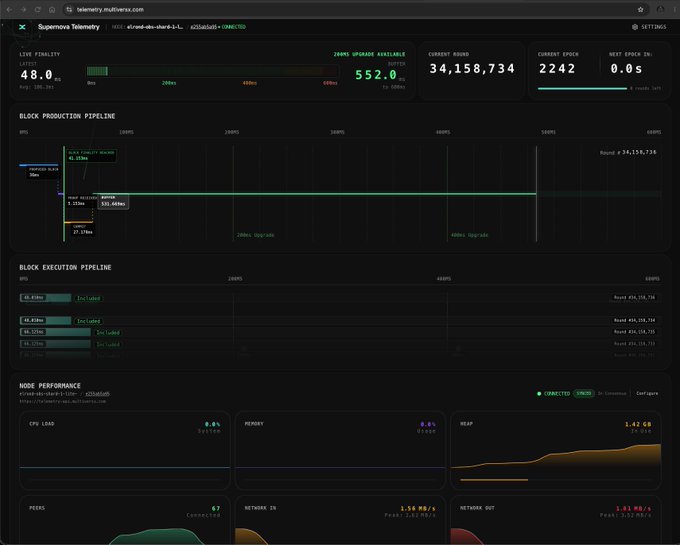This screenshot has height=545, width=680.
Task: Select the current round value 34,158,734
Action: [x=472, y=69]
